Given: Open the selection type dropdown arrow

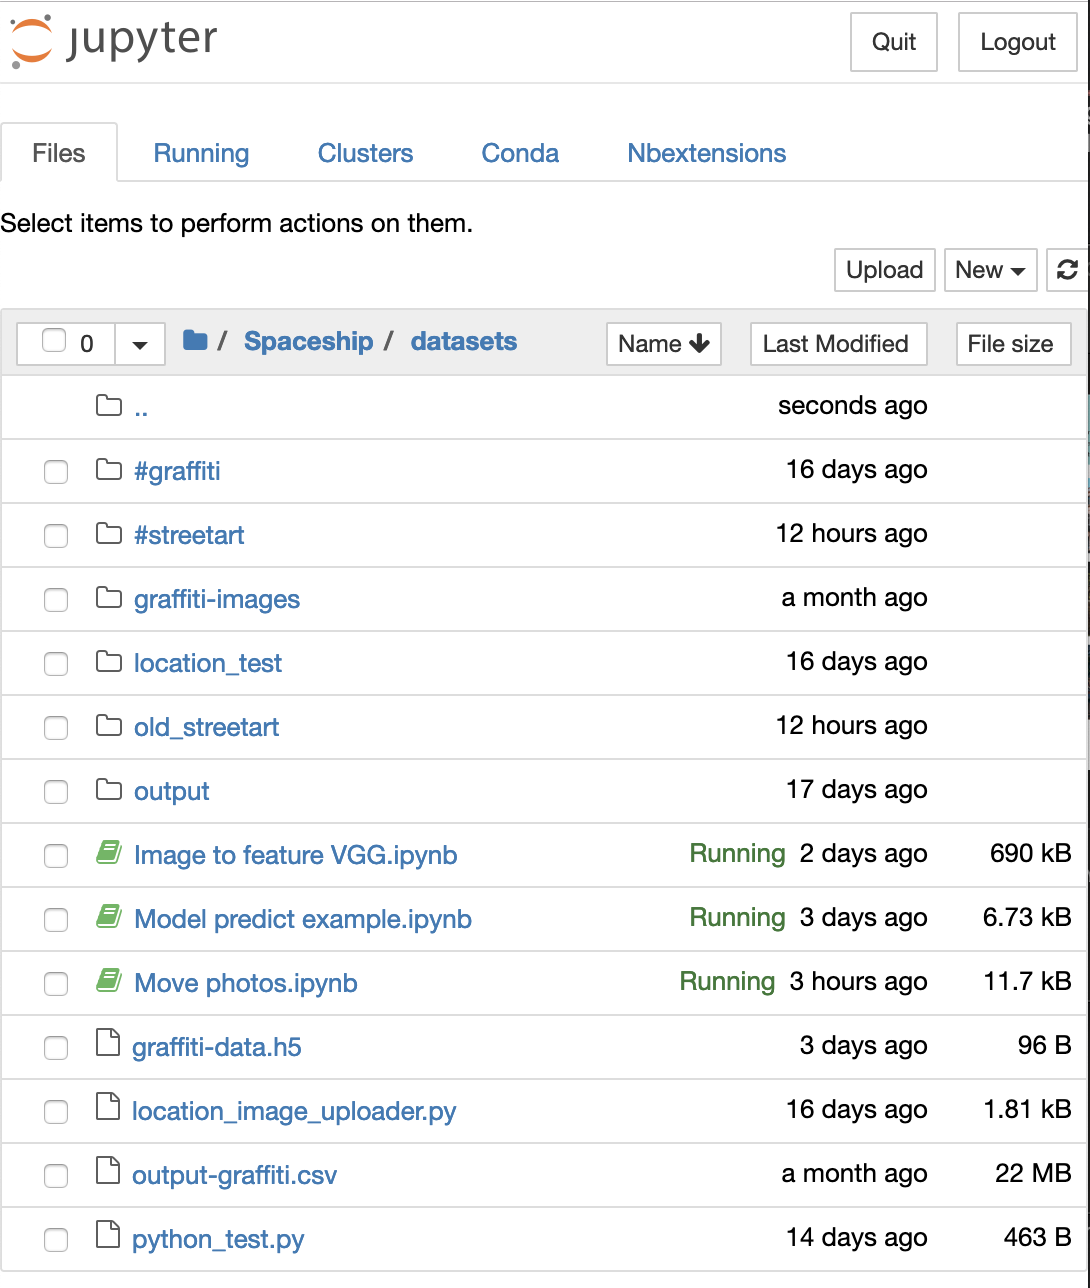Looking at the screenshot, I should point(140,344).
